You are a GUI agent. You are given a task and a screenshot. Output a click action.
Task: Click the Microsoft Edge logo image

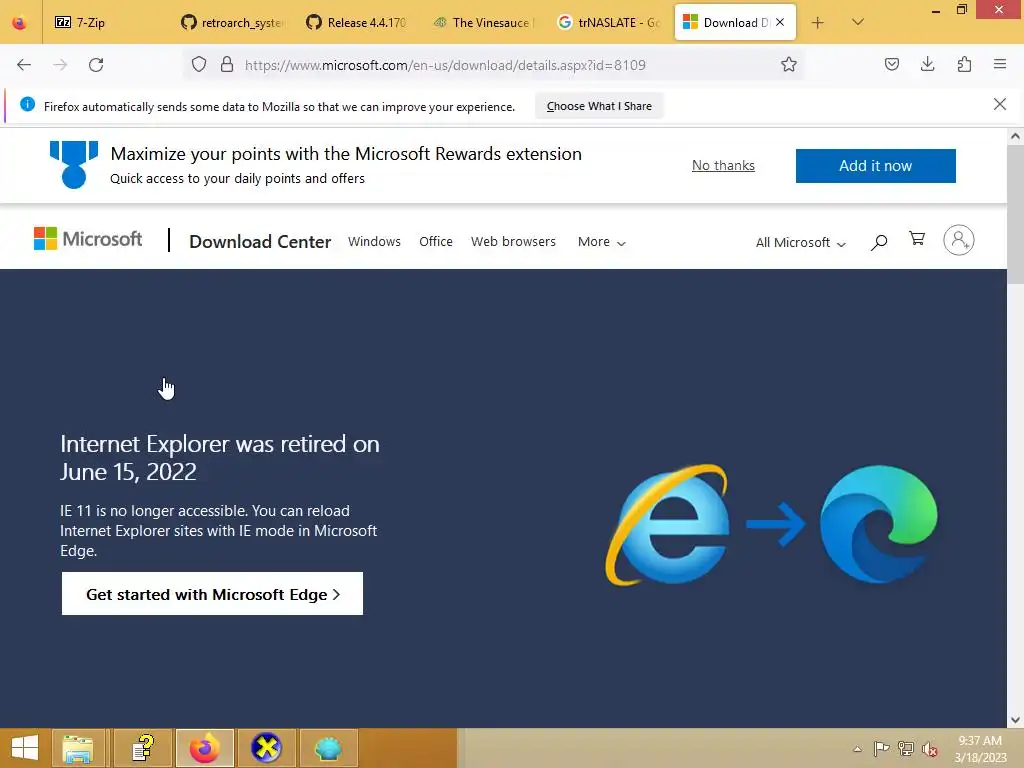(x=878, y=524)
